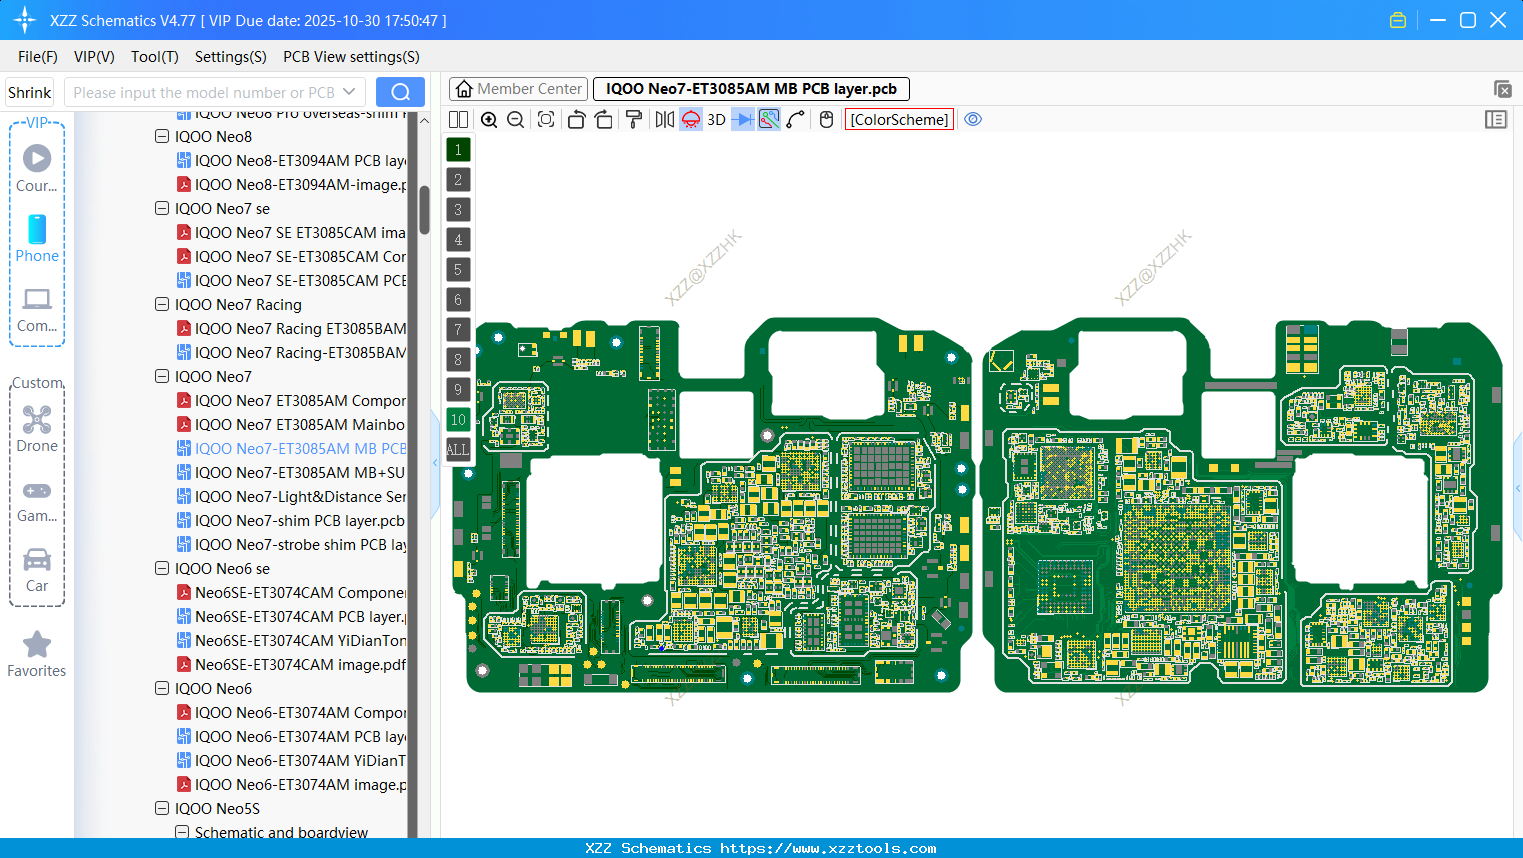Toggle PCB layer 10 button

coord(458,419)
